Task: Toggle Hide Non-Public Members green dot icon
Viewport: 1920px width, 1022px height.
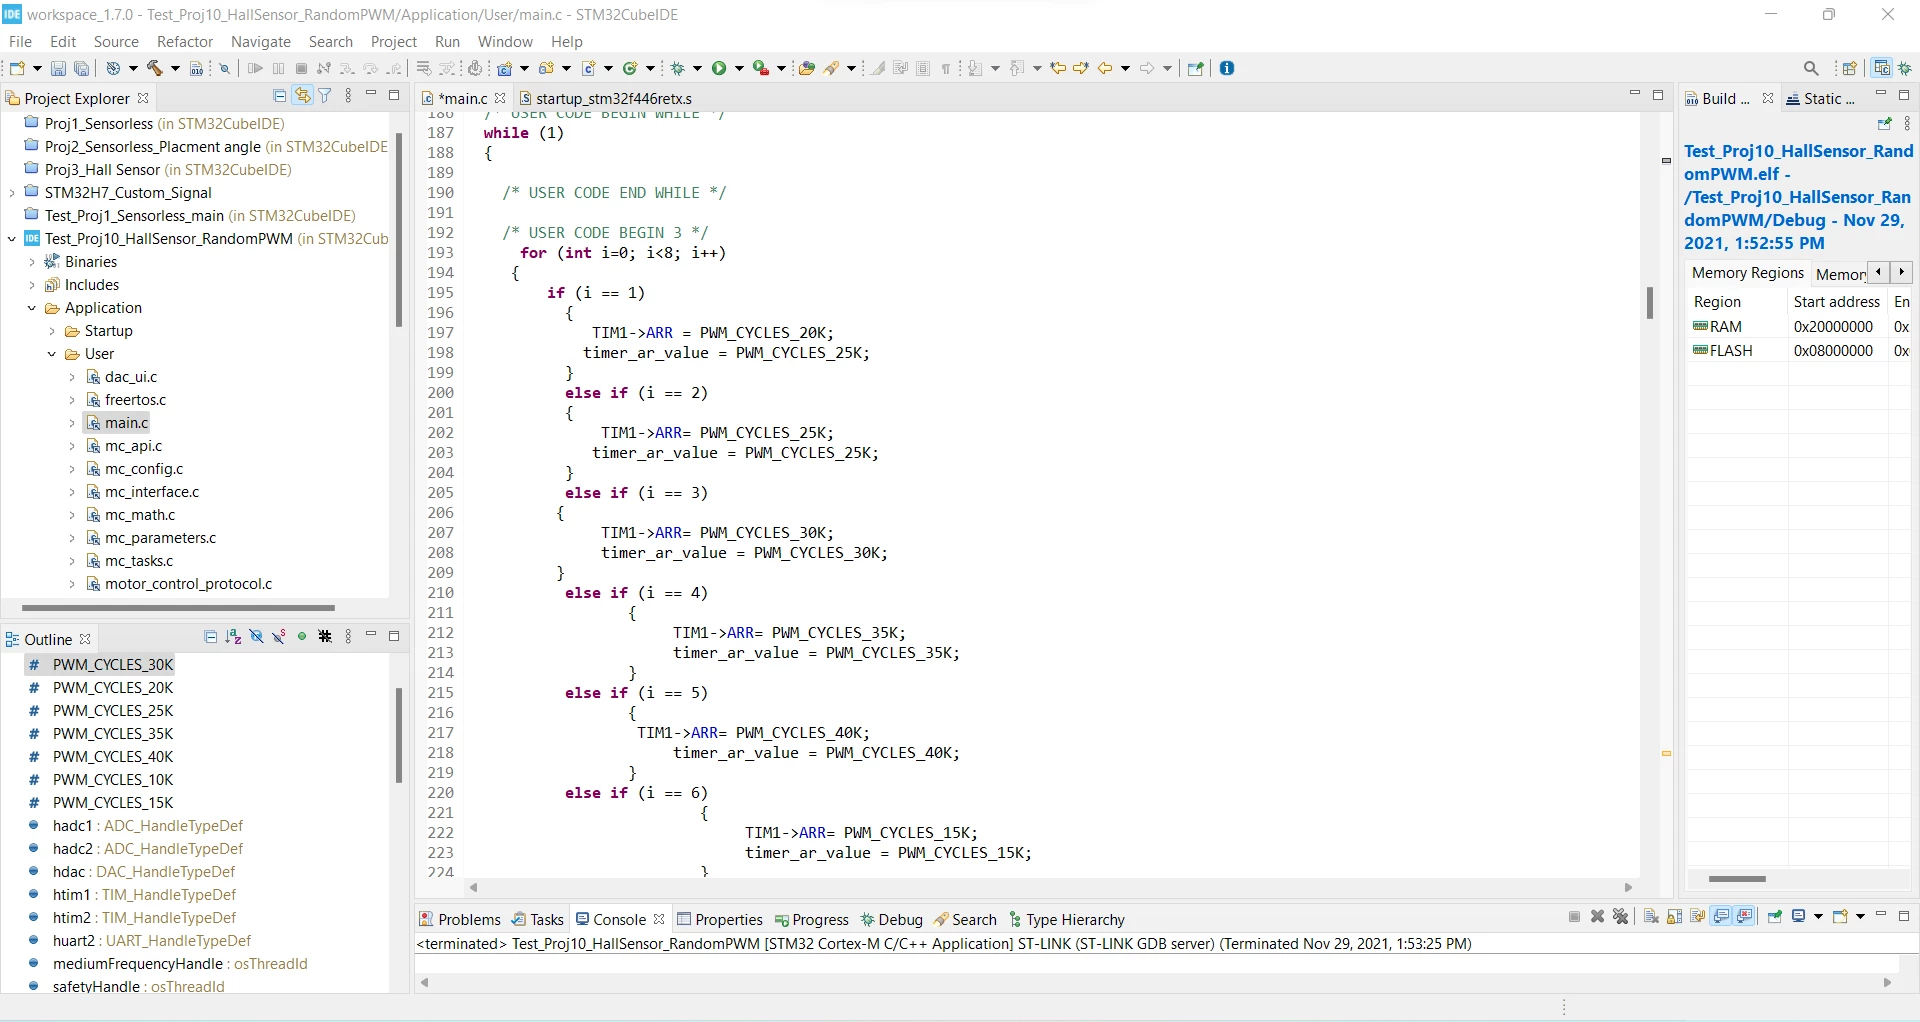Action: tap(302, 637)
